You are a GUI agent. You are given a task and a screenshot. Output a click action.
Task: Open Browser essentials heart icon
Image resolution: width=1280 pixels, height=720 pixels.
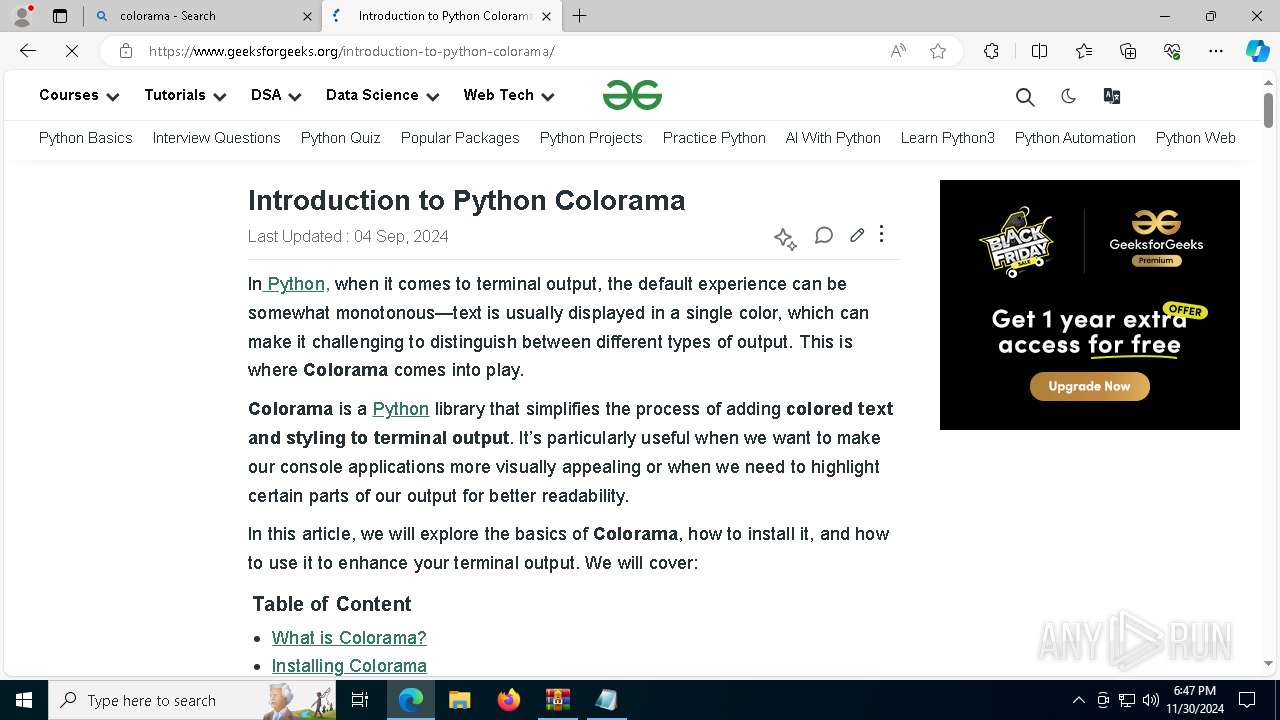(x=1172, y=51)
